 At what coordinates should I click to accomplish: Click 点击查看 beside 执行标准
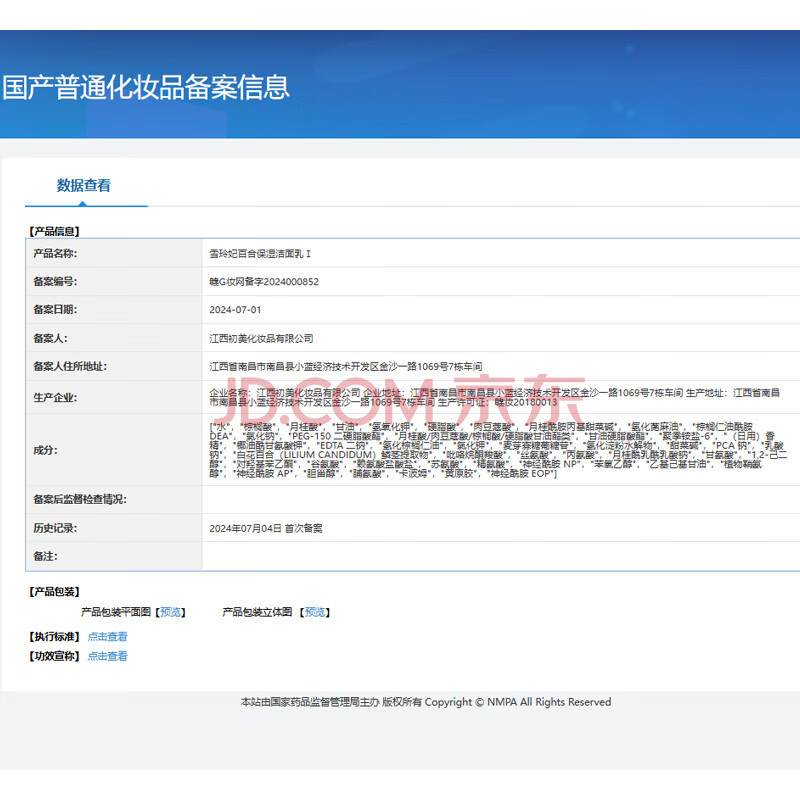[107, 636]
